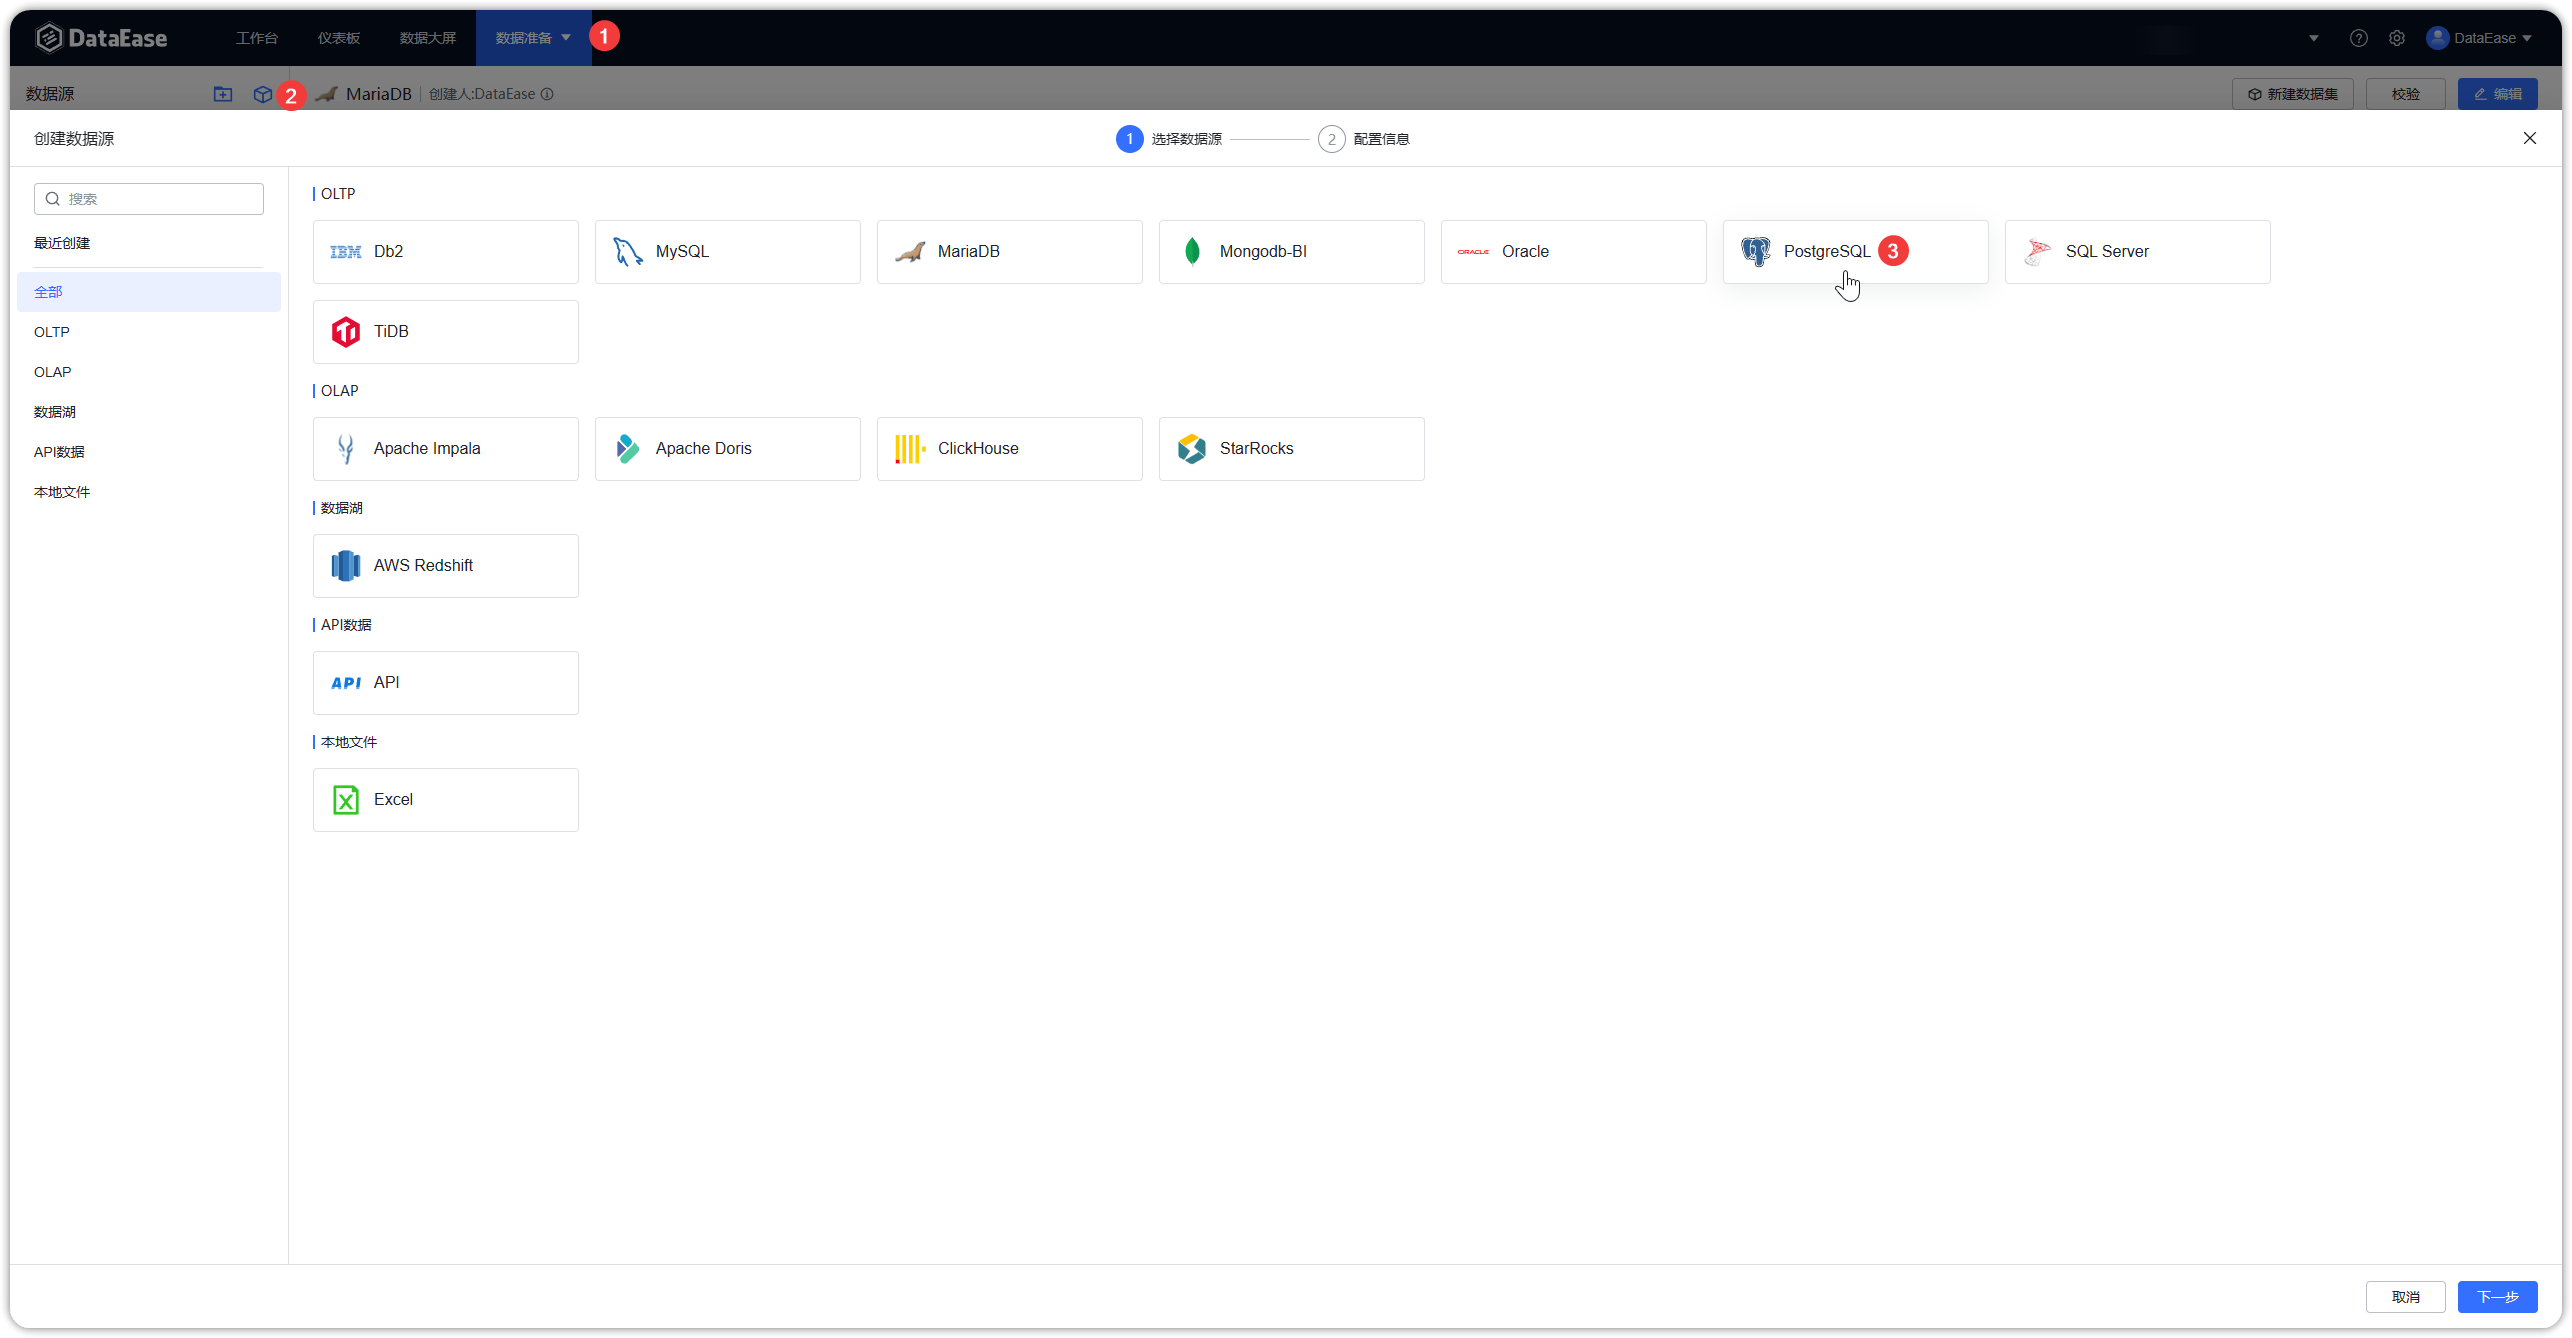Click 下一步 to proceed next step
Image resolution: width=2572 pixels, height=1338 pixels.
pos(2497,1297)
